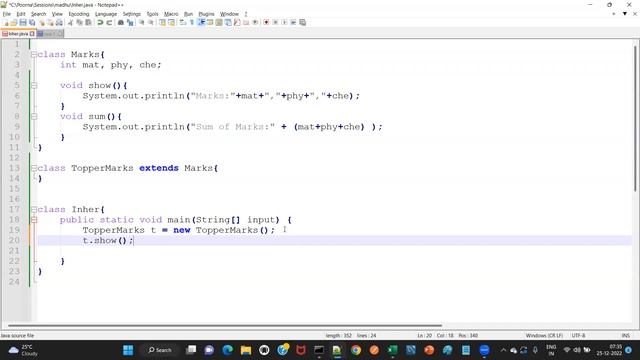Click the Redo toolbar icon
Viewport: 640px width, 360px height.
point(109,23)
